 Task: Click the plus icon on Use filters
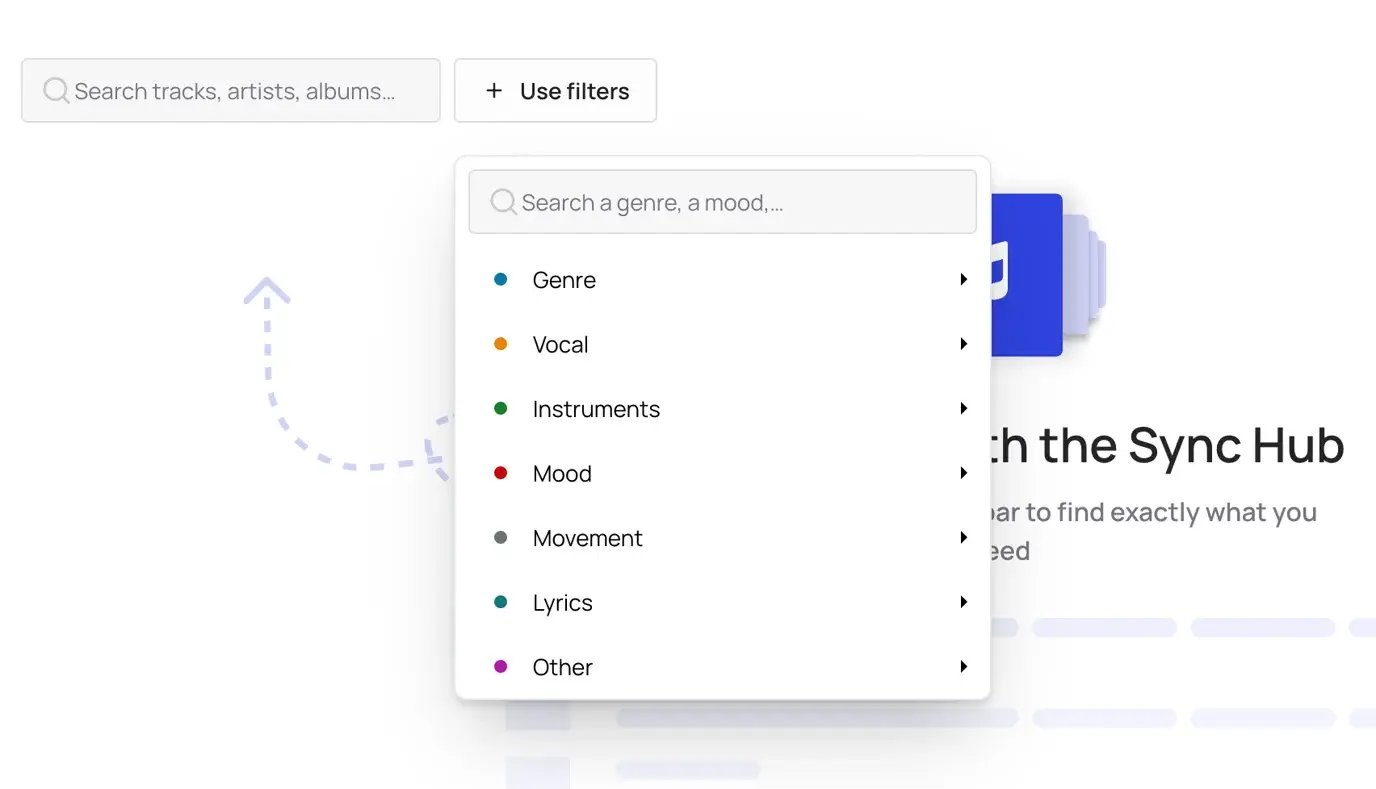(x=493, y=91)
